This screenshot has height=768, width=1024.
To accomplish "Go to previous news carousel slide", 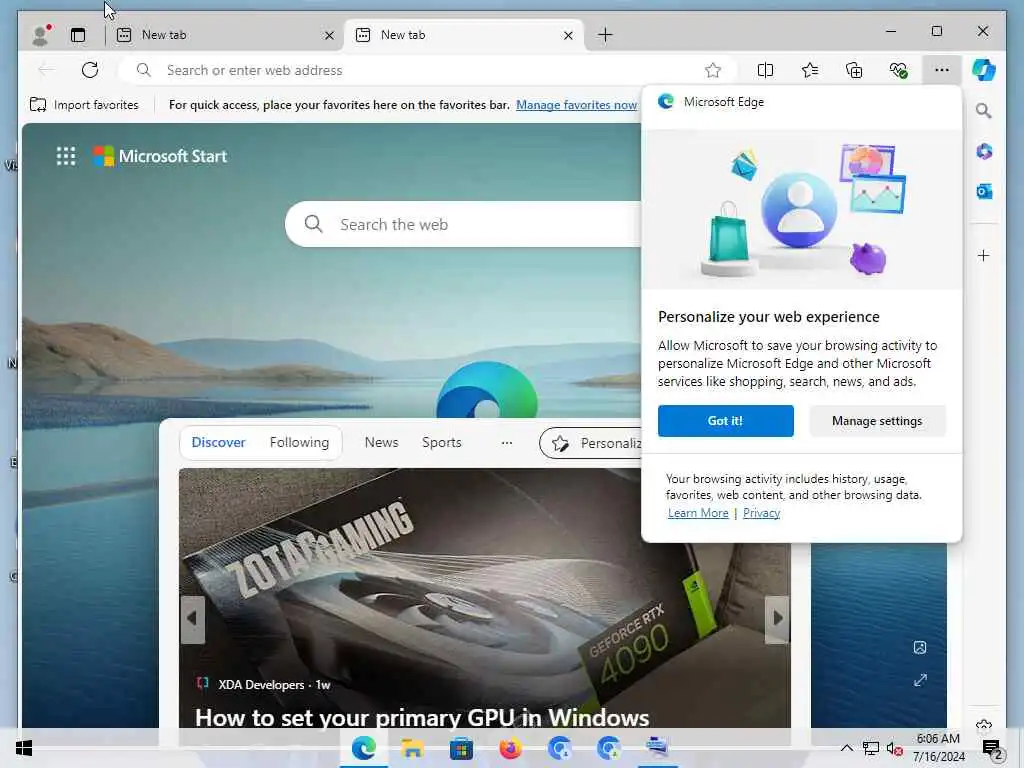I will 192,618.
